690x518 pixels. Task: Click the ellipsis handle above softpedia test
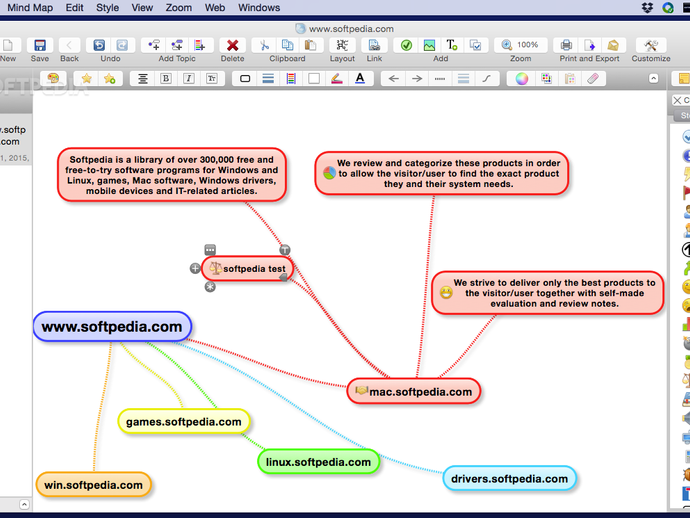click(x=210, y=250)
